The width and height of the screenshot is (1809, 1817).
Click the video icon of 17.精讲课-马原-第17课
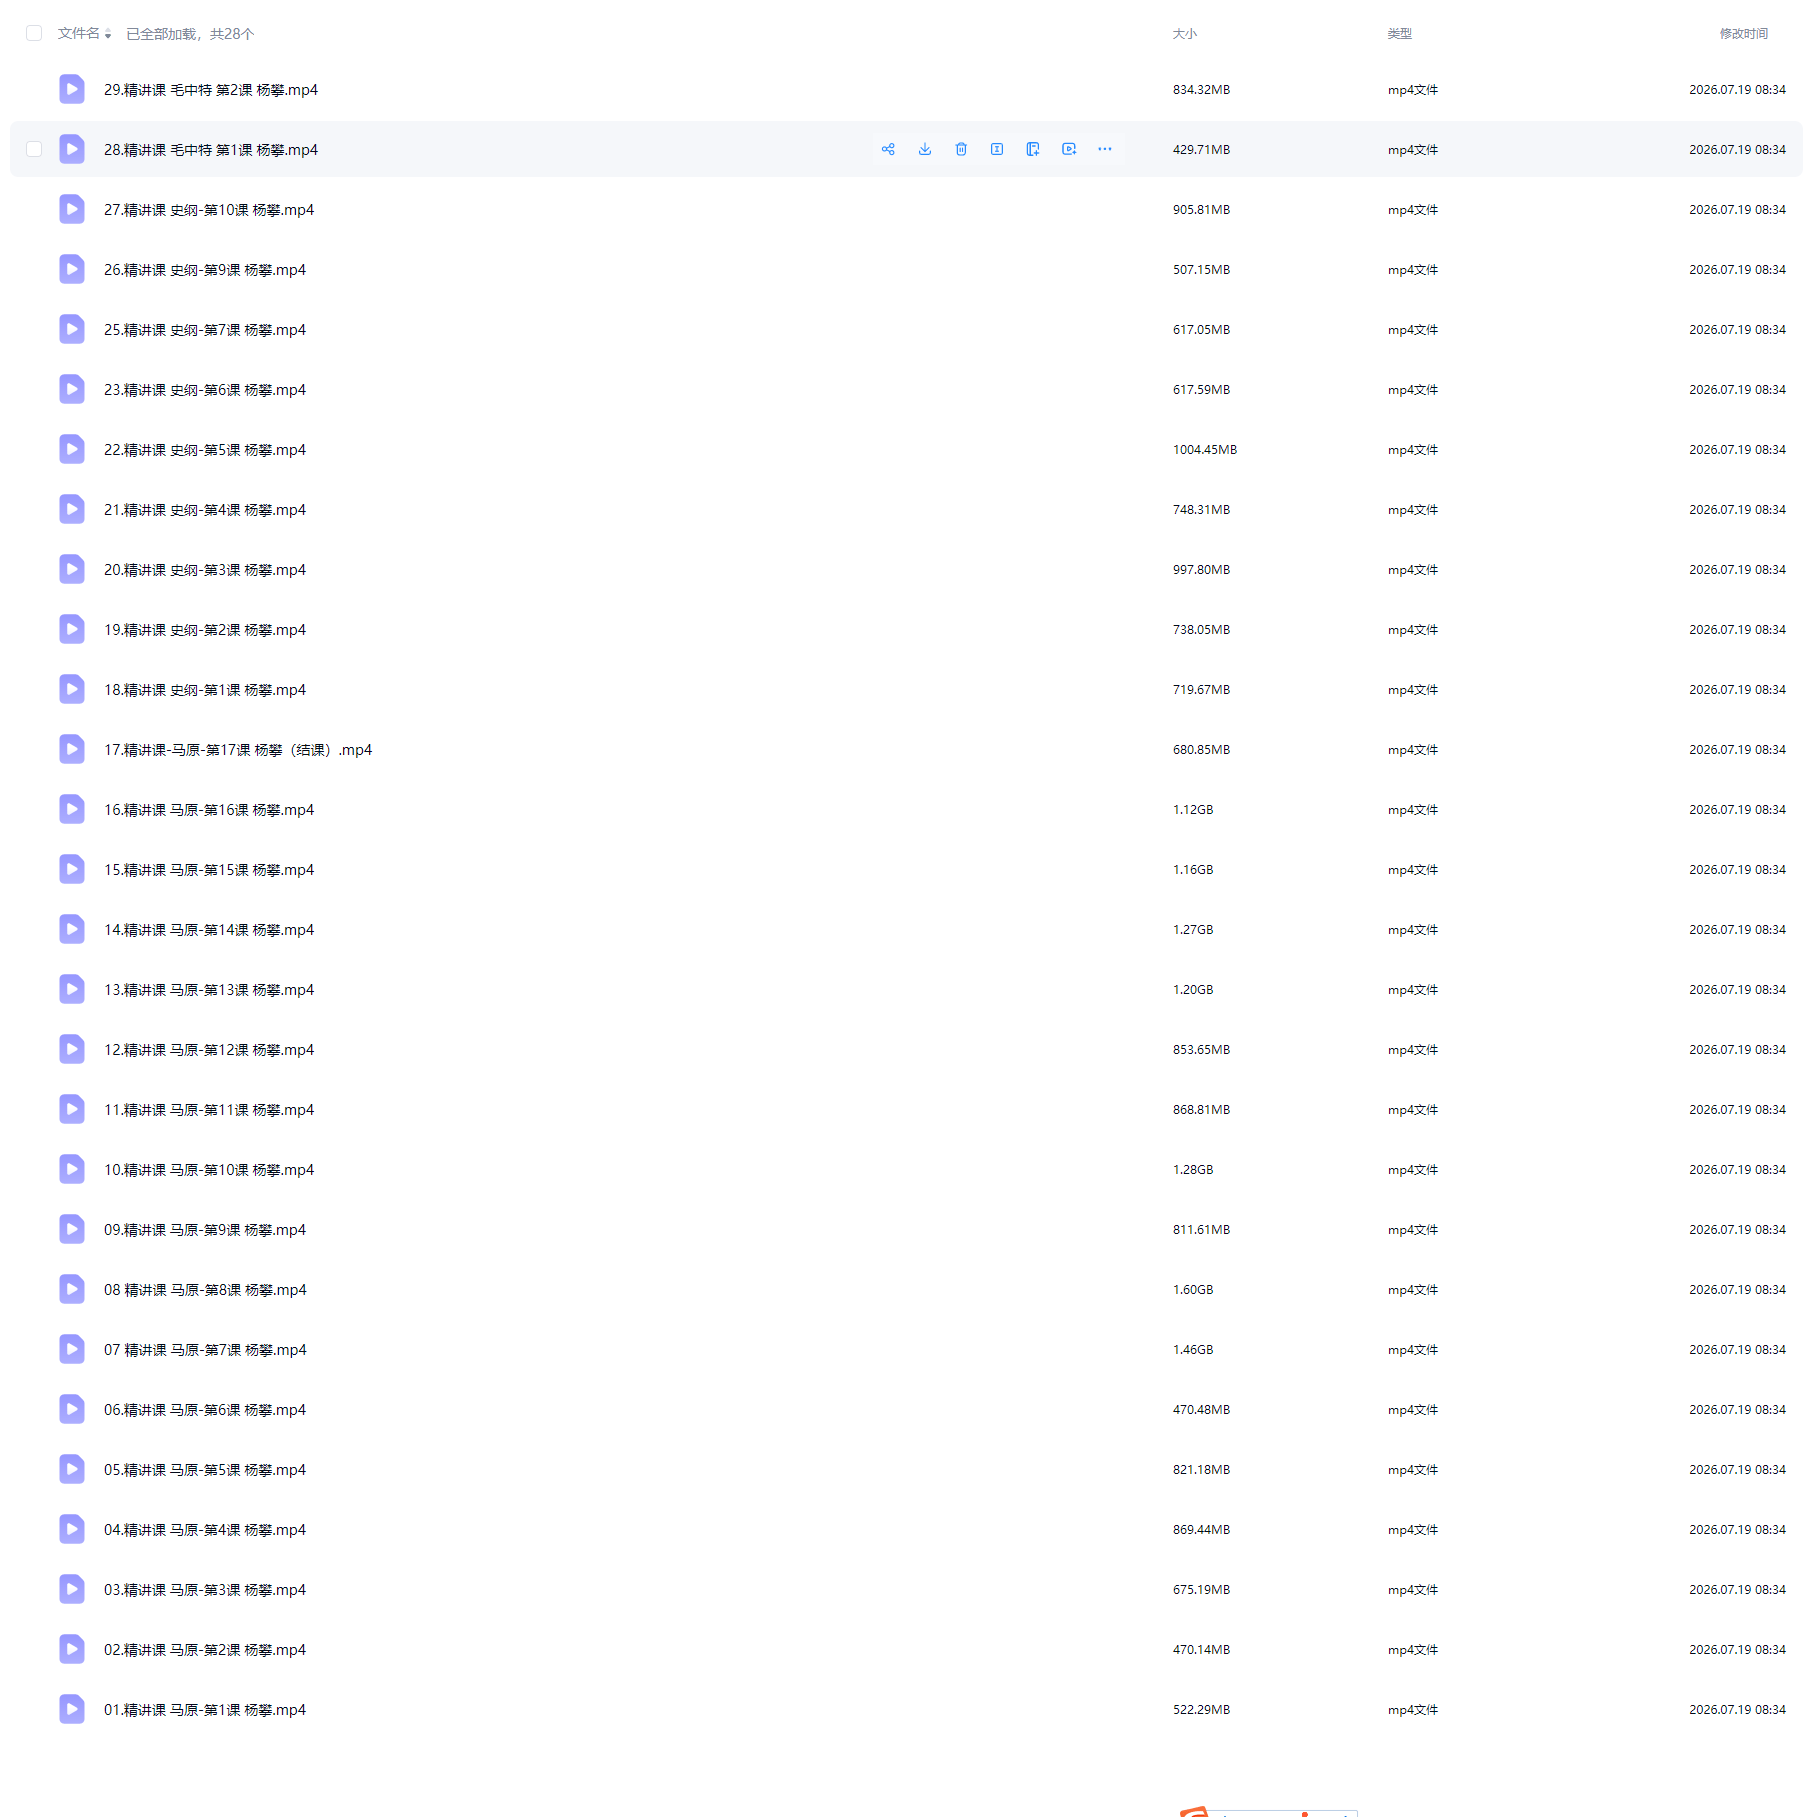point(72,750)
